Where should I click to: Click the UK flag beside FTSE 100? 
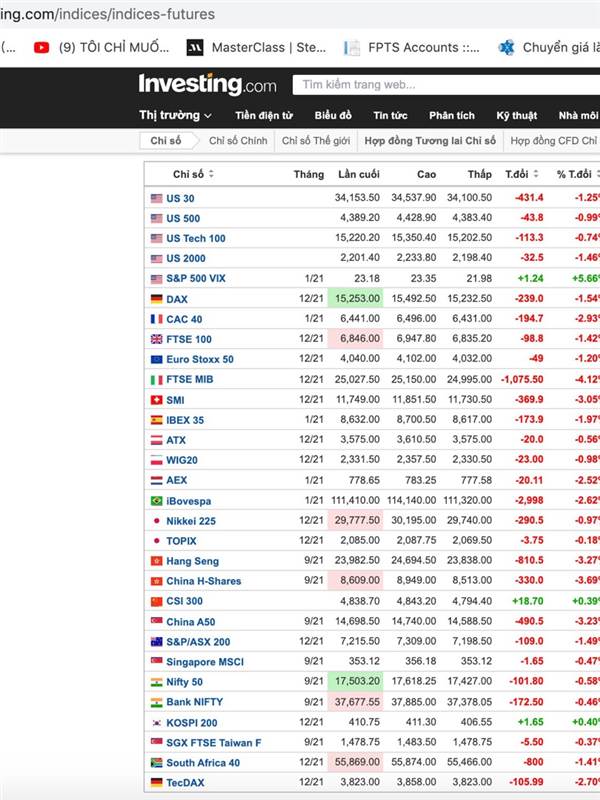click(x=157, y=339)
